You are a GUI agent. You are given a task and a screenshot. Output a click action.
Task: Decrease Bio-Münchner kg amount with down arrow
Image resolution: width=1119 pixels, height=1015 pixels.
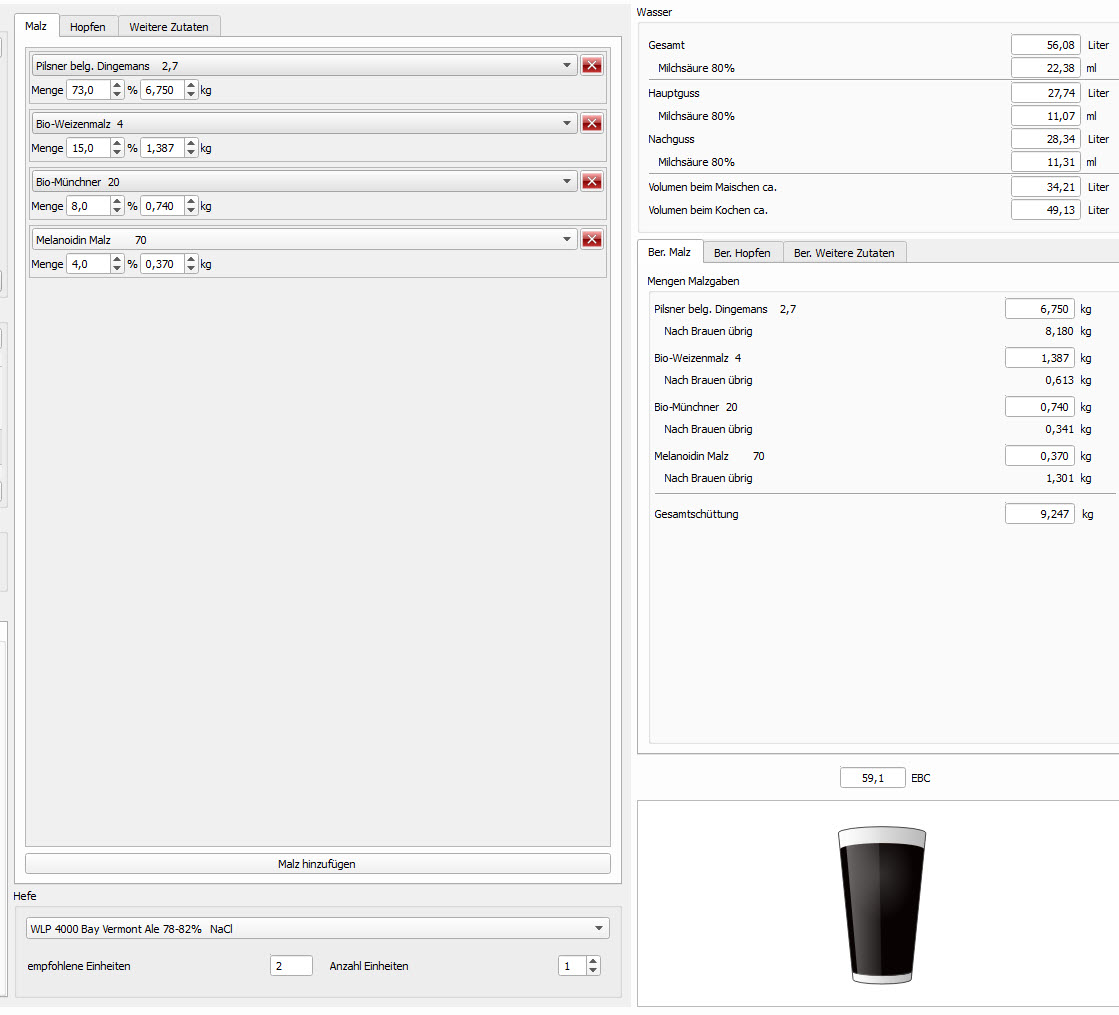[x=191, y=211]
